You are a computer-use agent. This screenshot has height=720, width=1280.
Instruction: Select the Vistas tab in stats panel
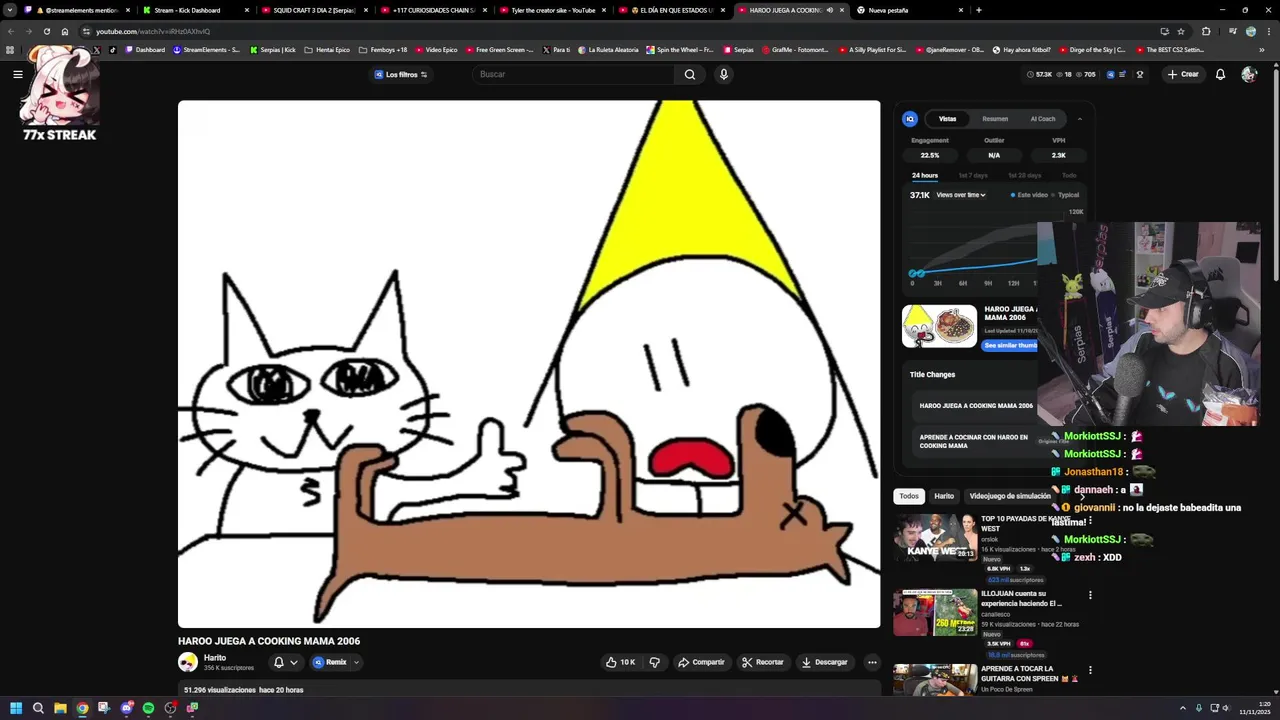tap(947, 119)
